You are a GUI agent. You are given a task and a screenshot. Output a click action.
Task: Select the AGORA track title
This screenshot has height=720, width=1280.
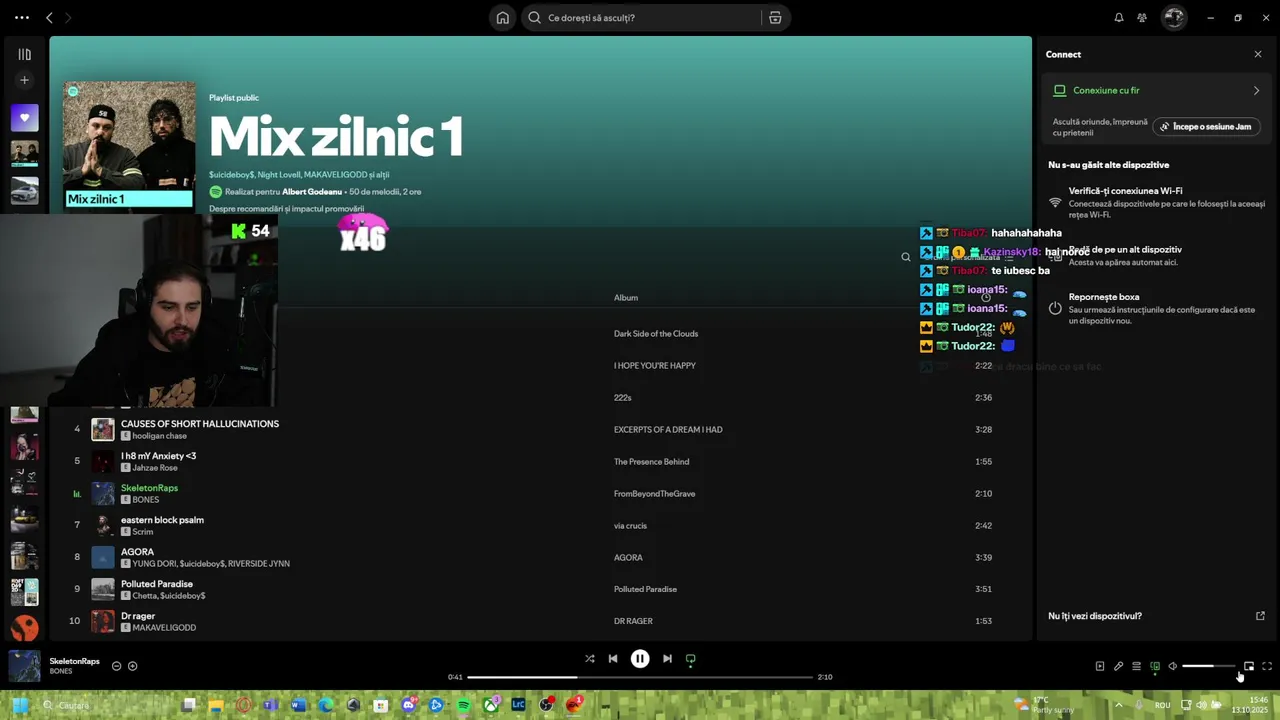click(137, 552)
